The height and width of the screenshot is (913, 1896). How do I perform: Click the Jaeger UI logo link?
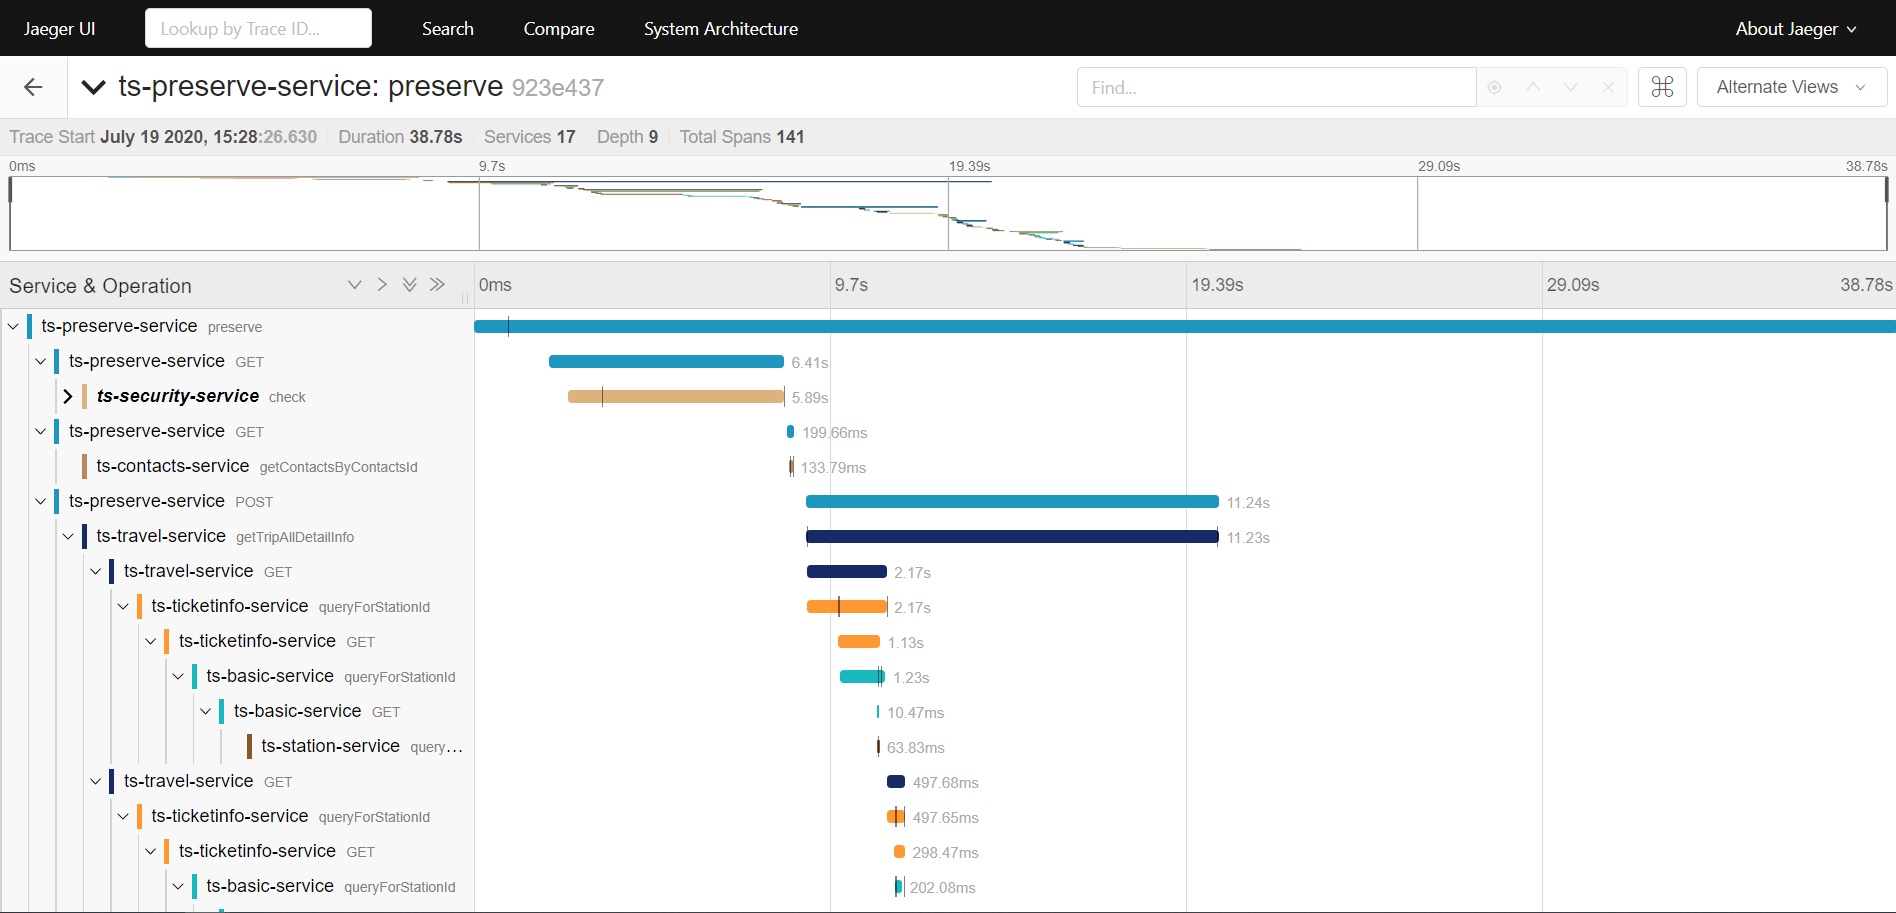(x=59, y=29)
